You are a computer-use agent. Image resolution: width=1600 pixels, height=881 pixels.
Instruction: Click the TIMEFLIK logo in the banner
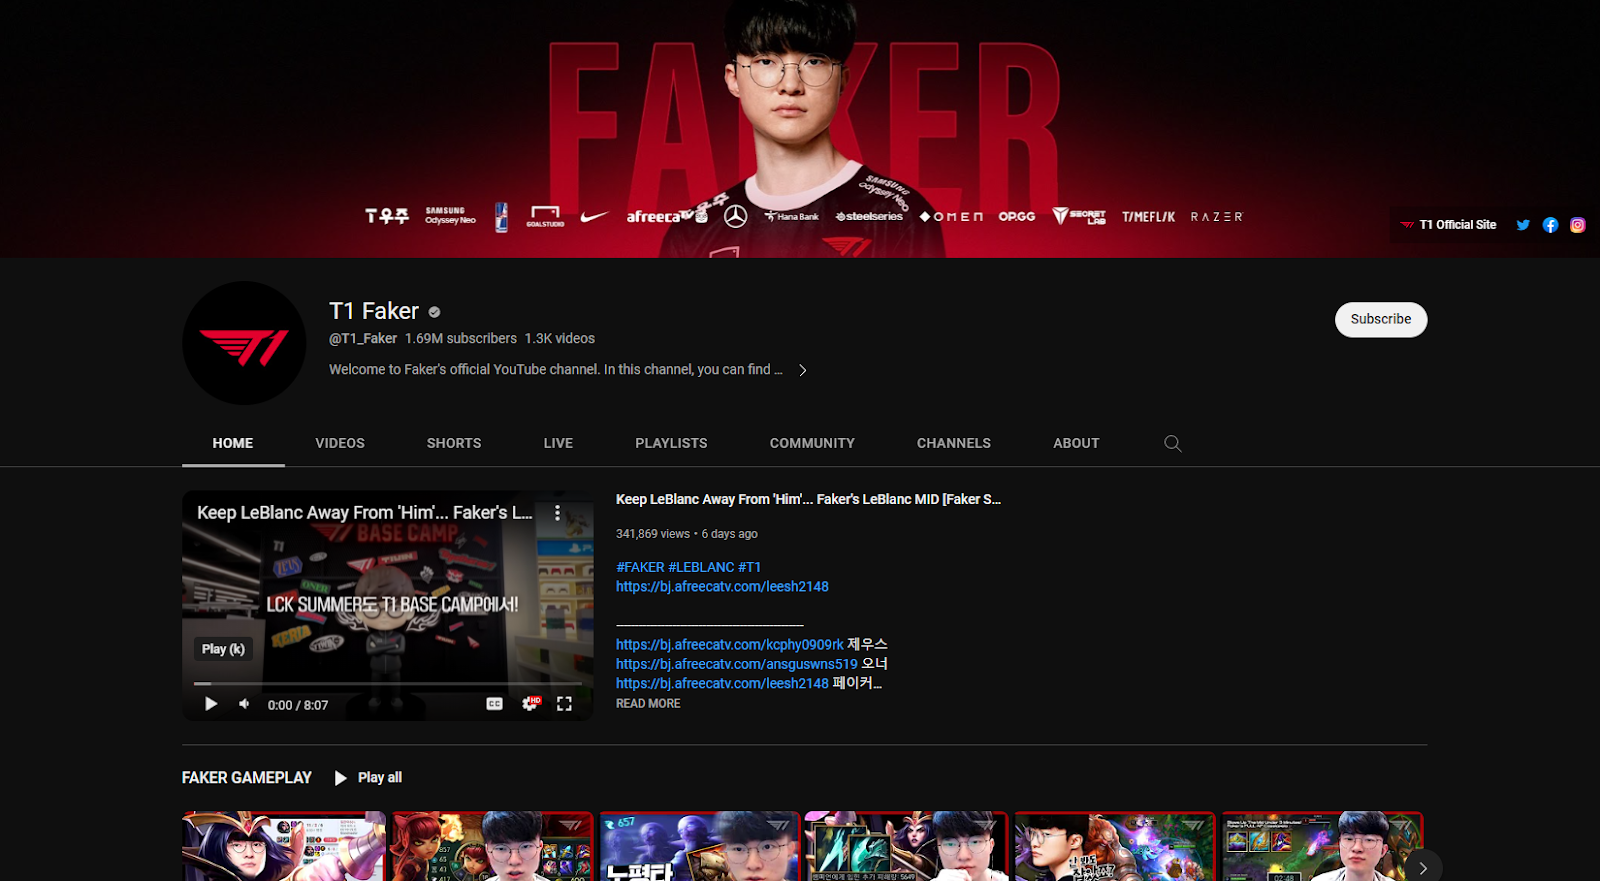(1148, 216)
